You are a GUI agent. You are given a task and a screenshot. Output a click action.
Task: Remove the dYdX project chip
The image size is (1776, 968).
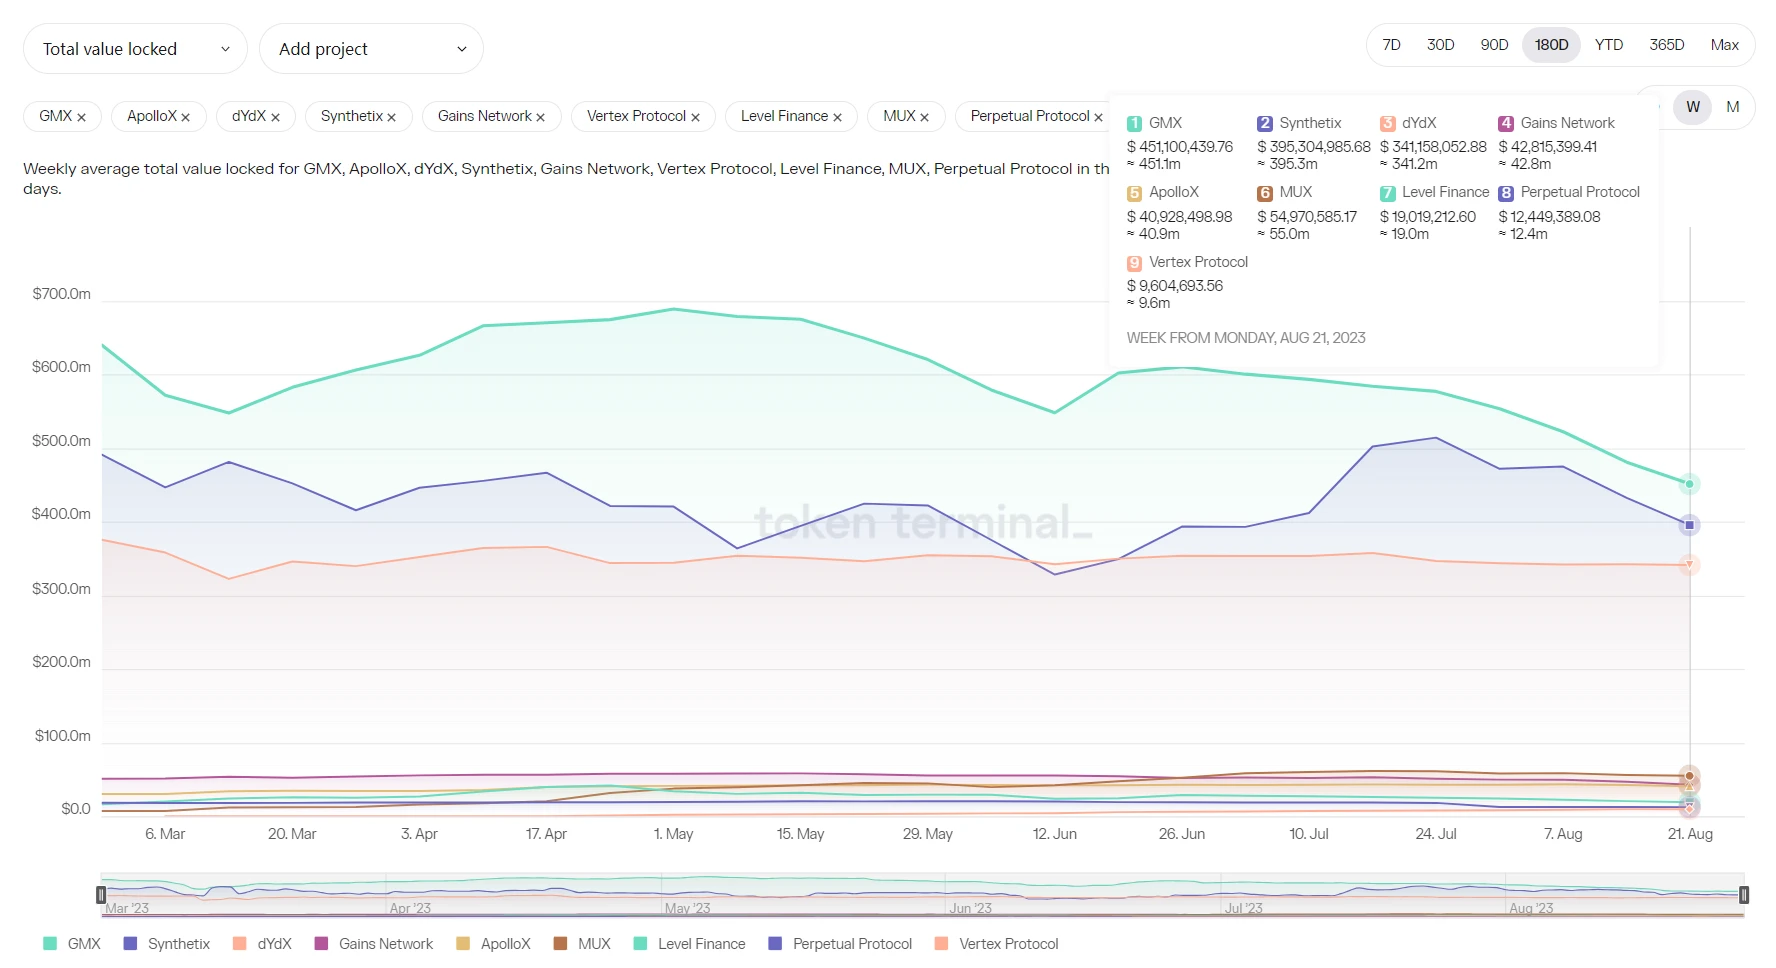coord(275,117)
